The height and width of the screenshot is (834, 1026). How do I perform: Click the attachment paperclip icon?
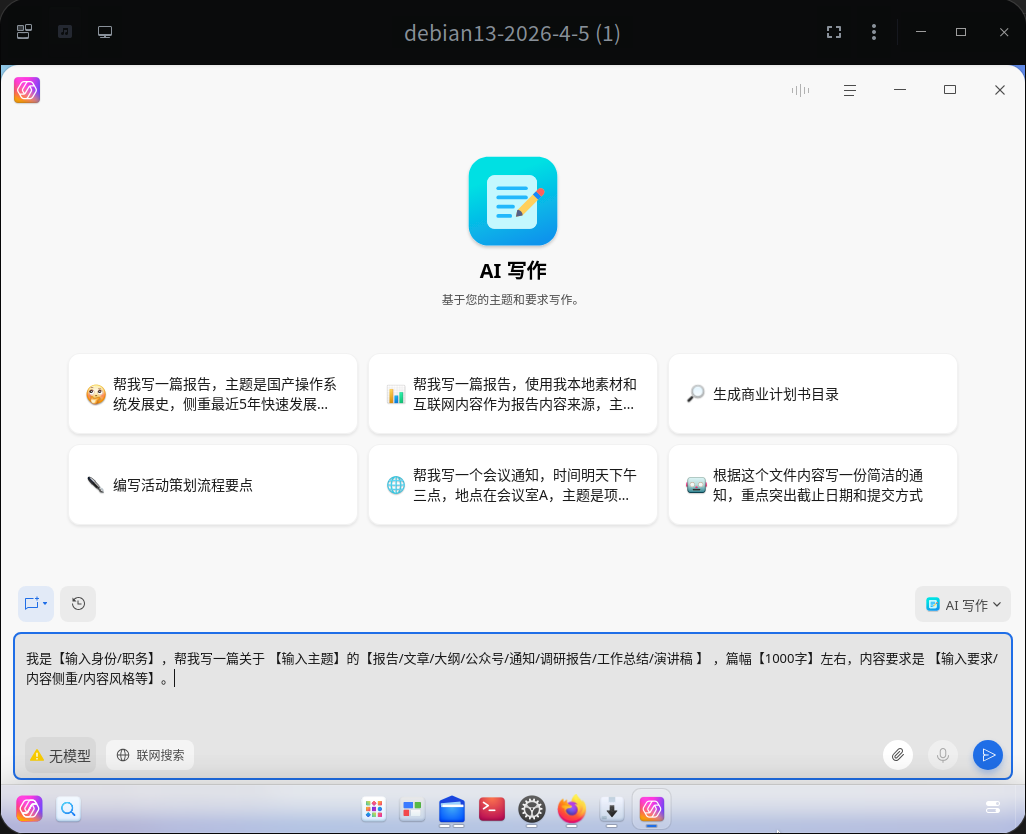tap(897, 755)
